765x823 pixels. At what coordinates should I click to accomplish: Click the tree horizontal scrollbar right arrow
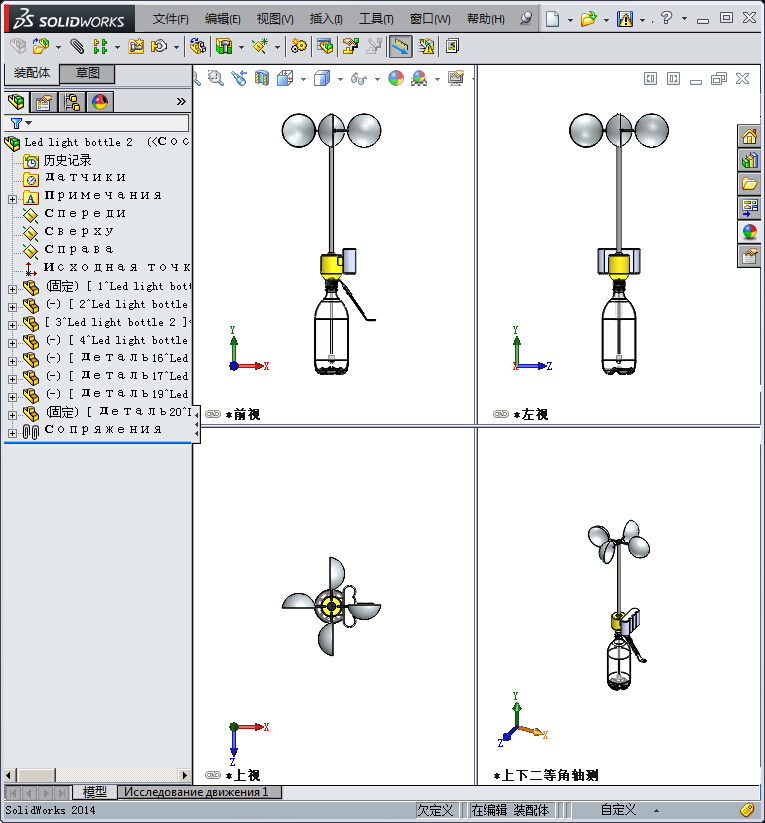pos(184,775)
